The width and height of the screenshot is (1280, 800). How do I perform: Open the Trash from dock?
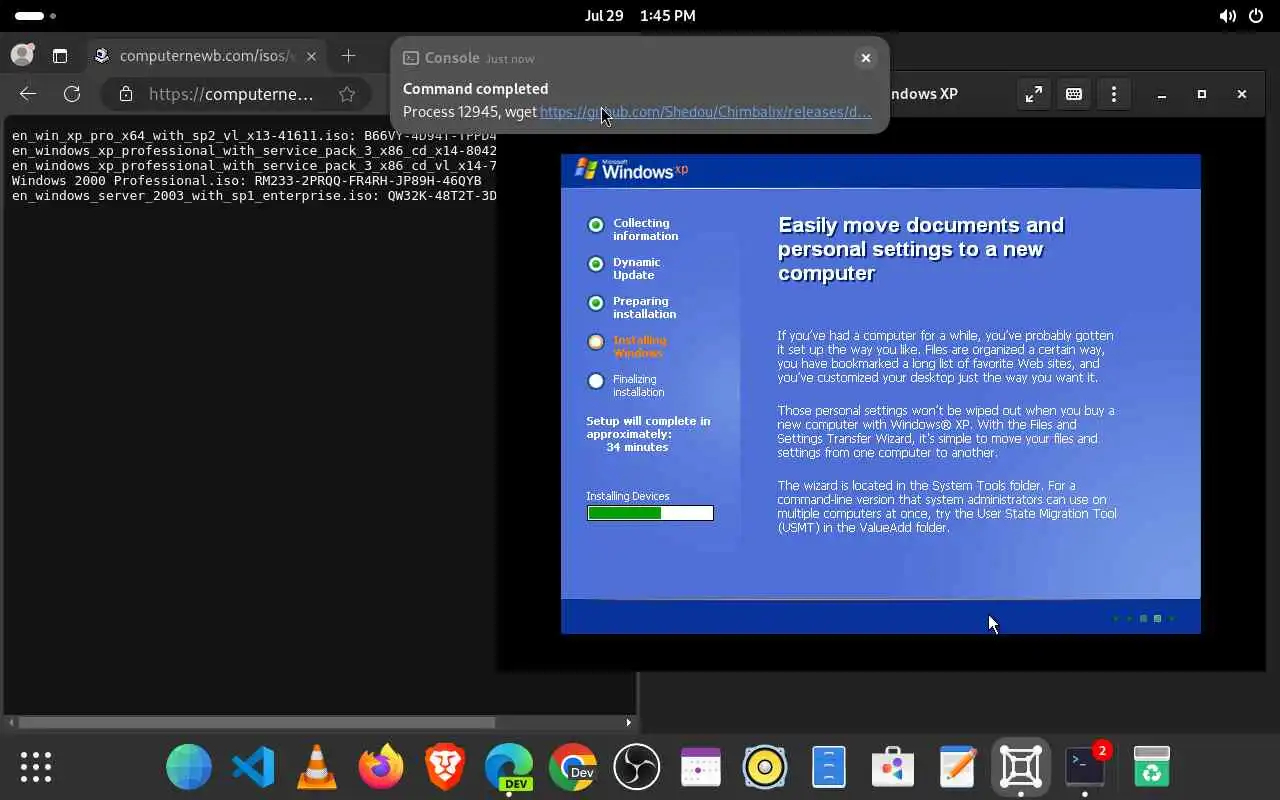point(1151,767)
